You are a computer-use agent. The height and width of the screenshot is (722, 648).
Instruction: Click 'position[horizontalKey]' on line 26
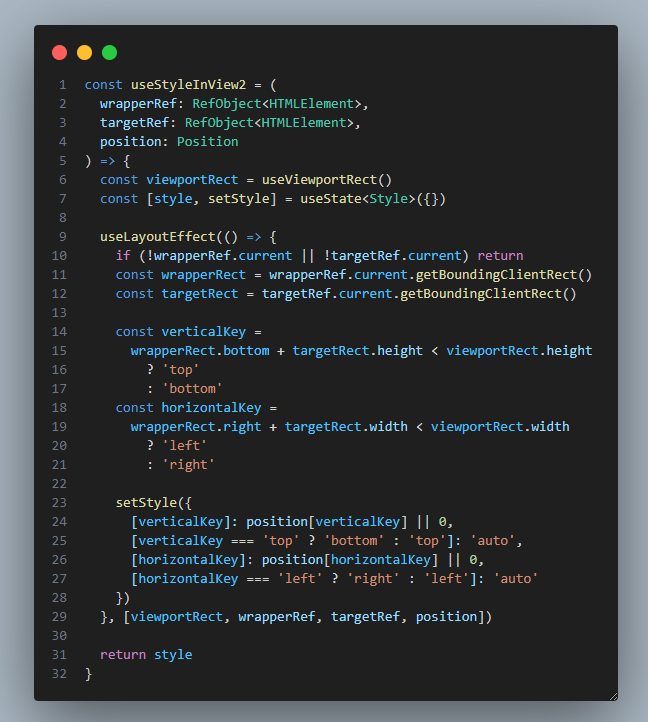pyautogui.click(x=350, y=560)
